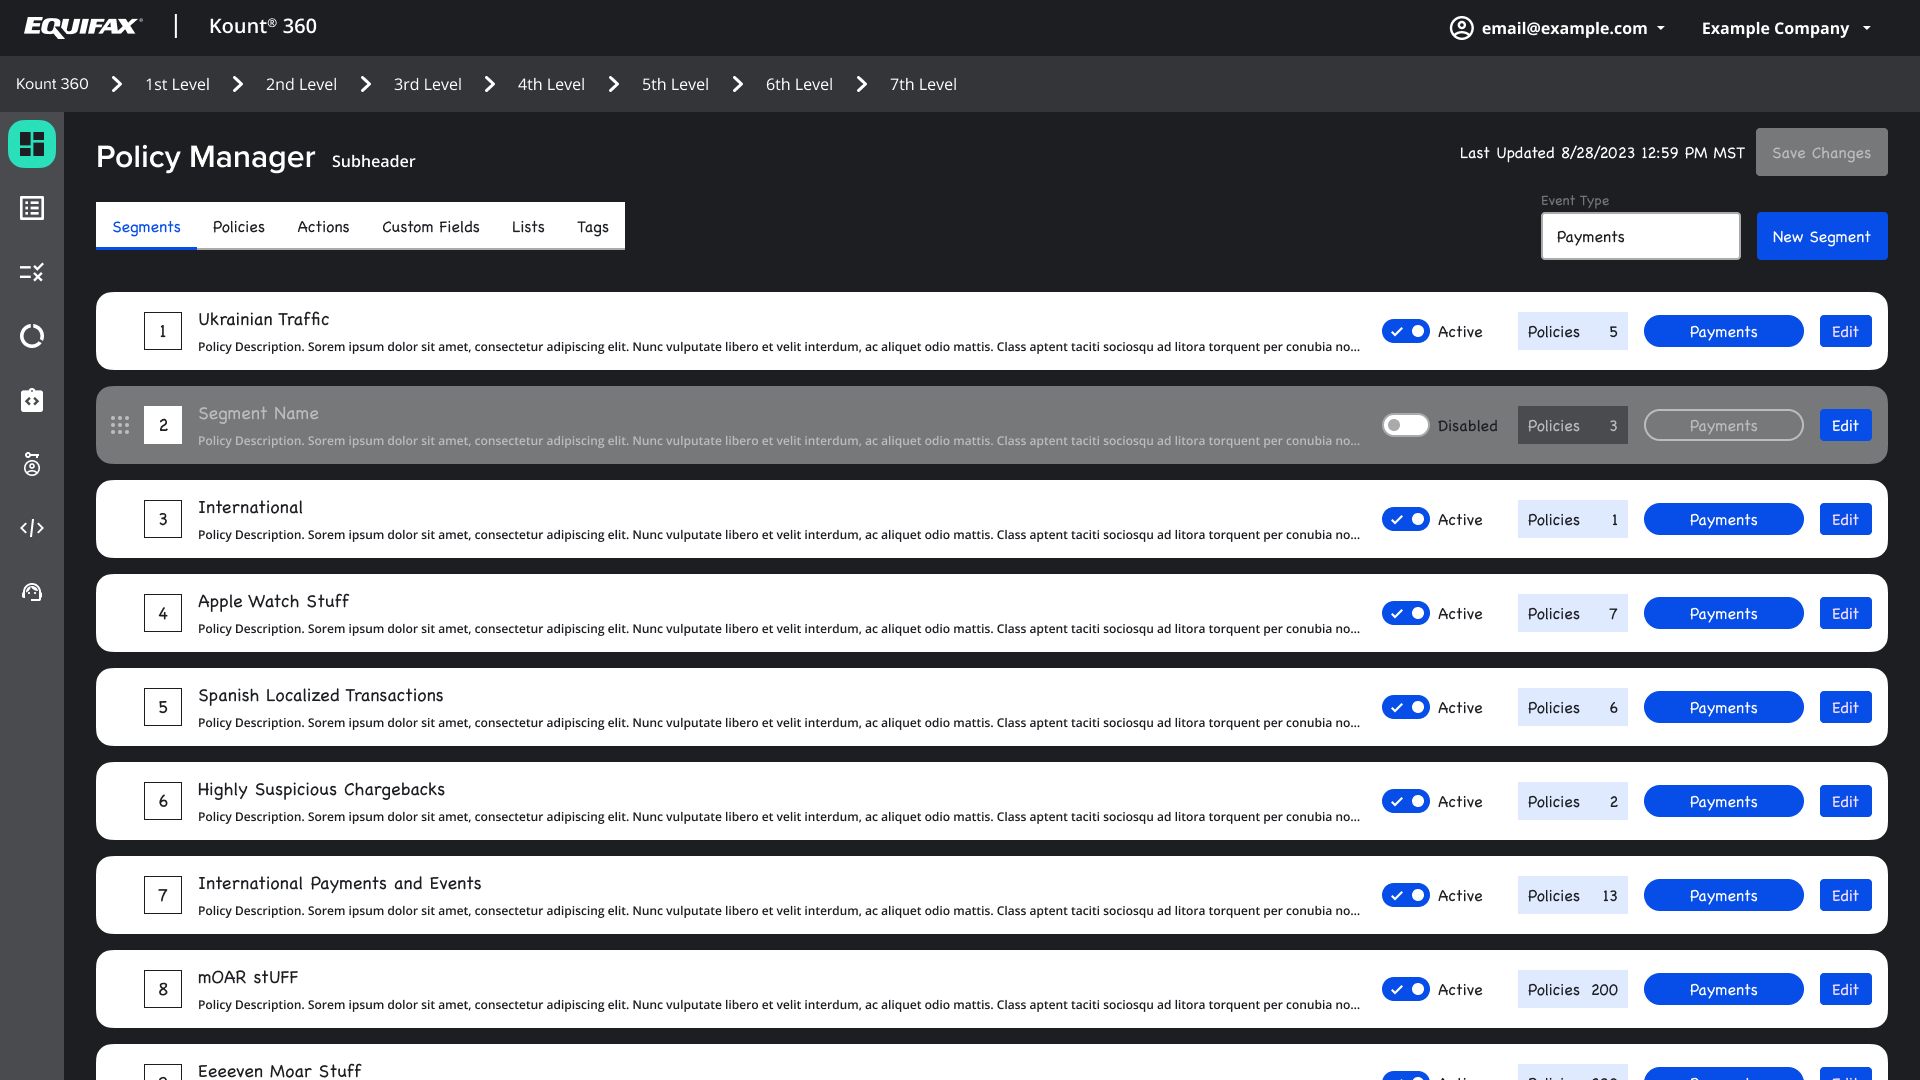Open Policies 13 count on row 7
This screenshot has height=1080, width=1920.
[x=1572, y=895]
